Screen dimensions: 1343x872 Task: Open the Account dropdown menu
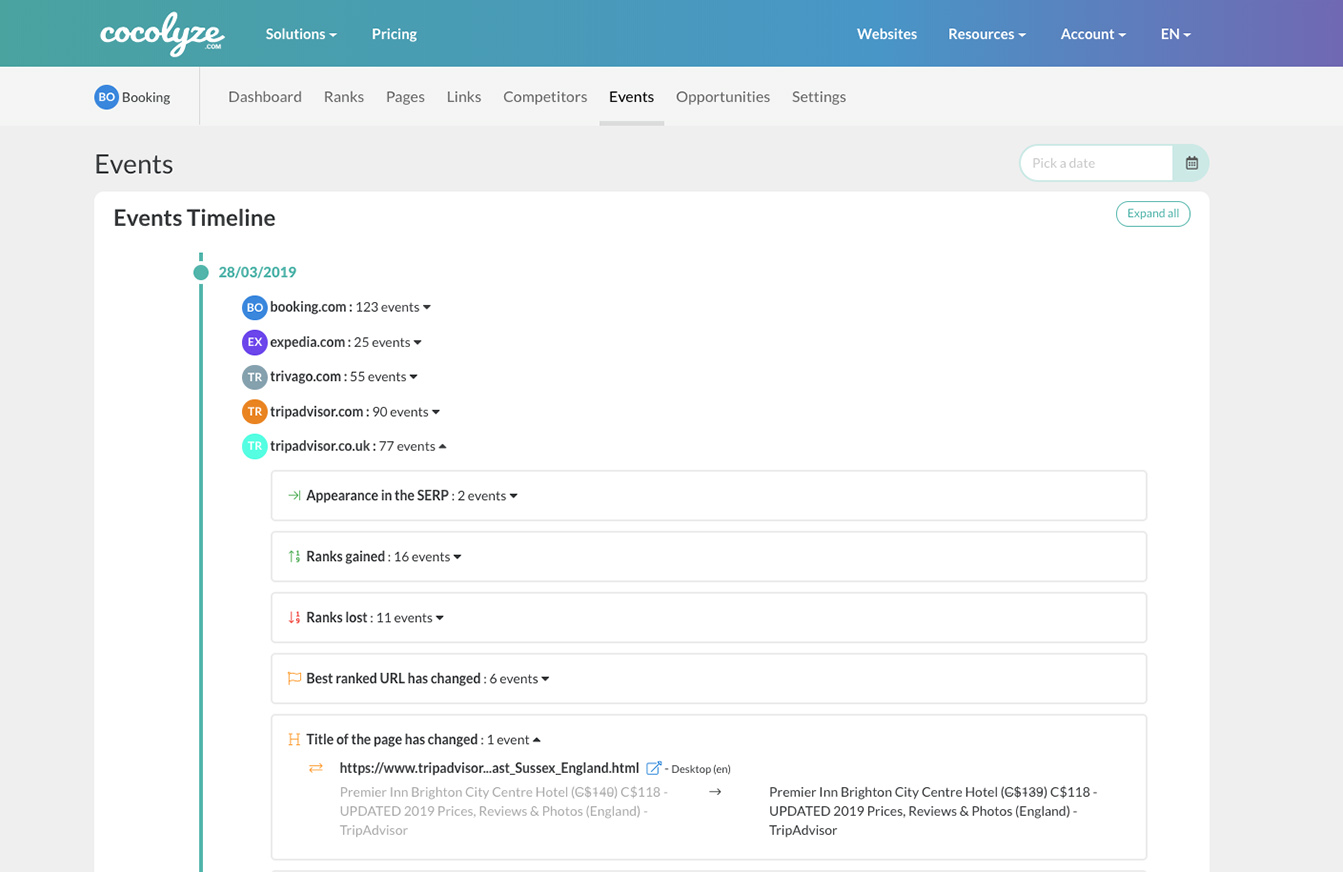tap(1093, 34)
